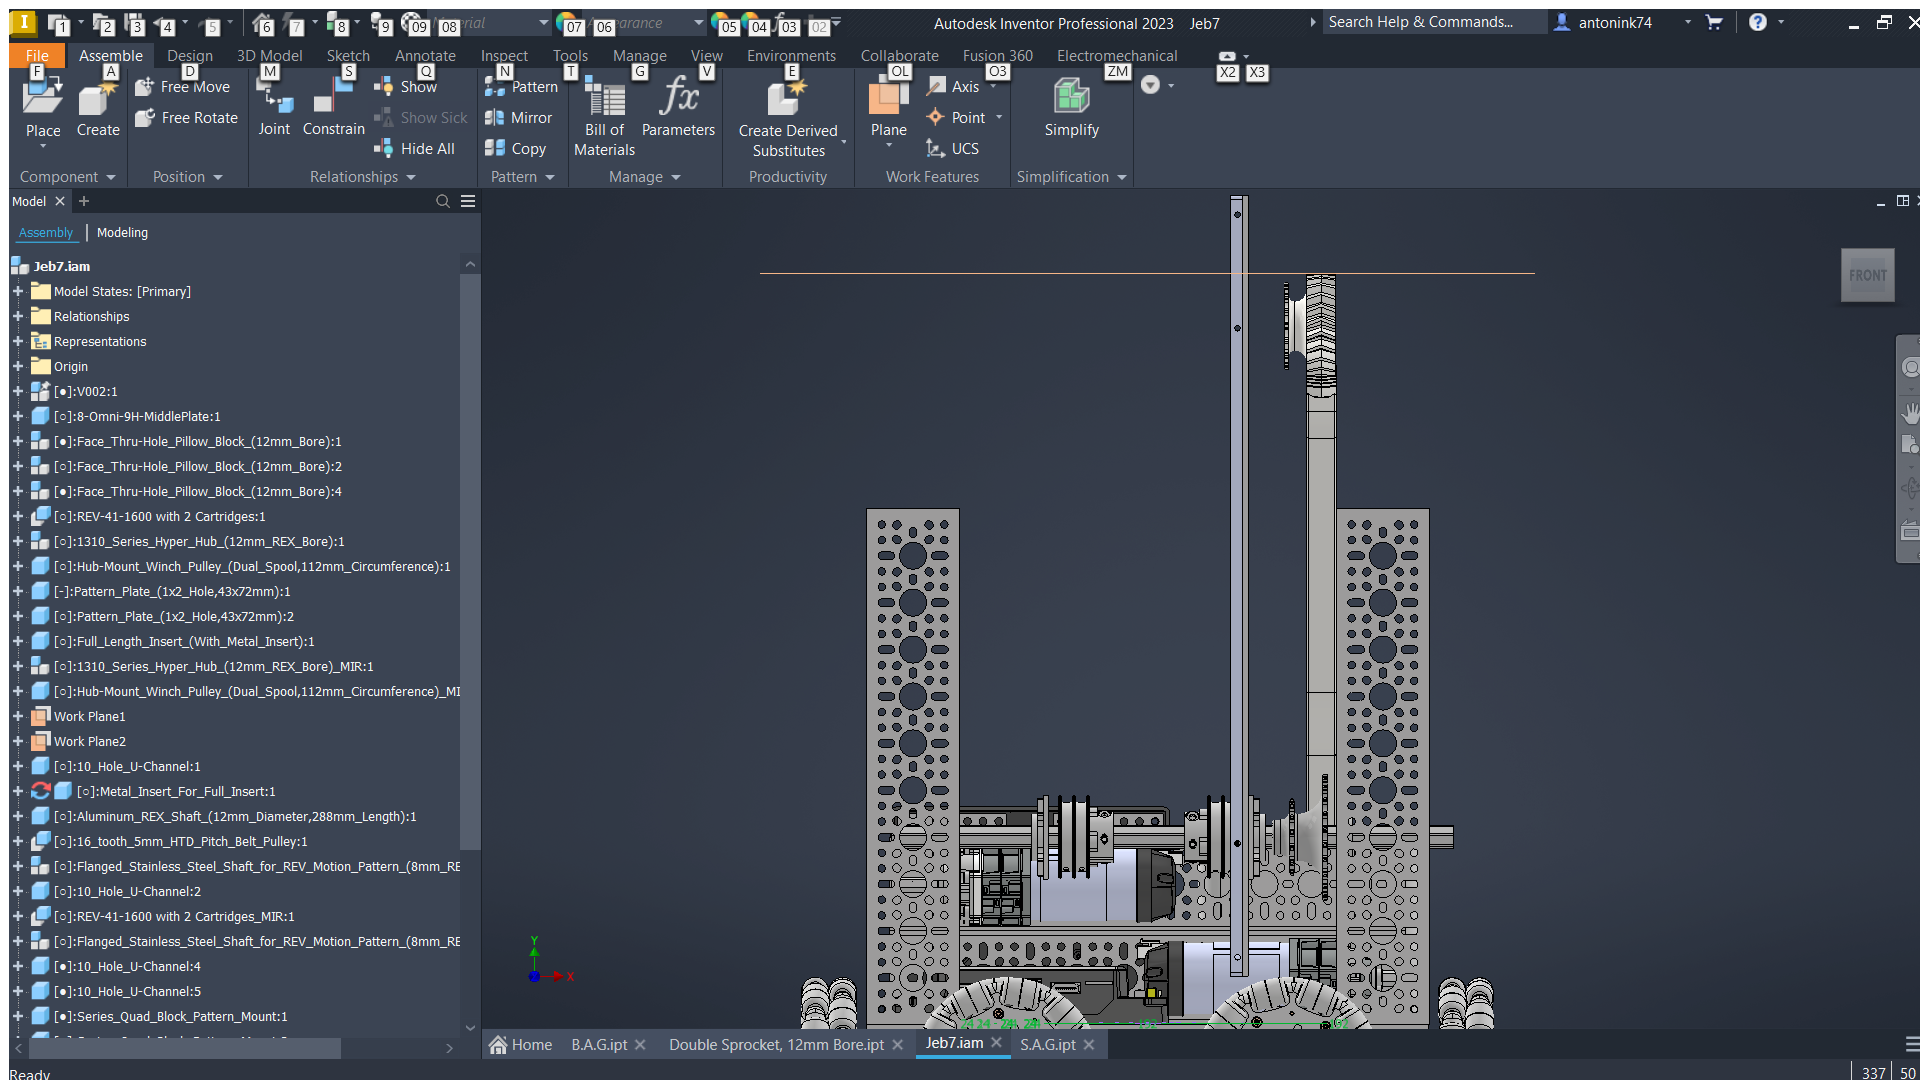The width and height of the screenshot is (1920, 1080).
Task: Select 8-Omni-9H-MiddlePlate:1 in browser
Action: (x=137, y=417)
